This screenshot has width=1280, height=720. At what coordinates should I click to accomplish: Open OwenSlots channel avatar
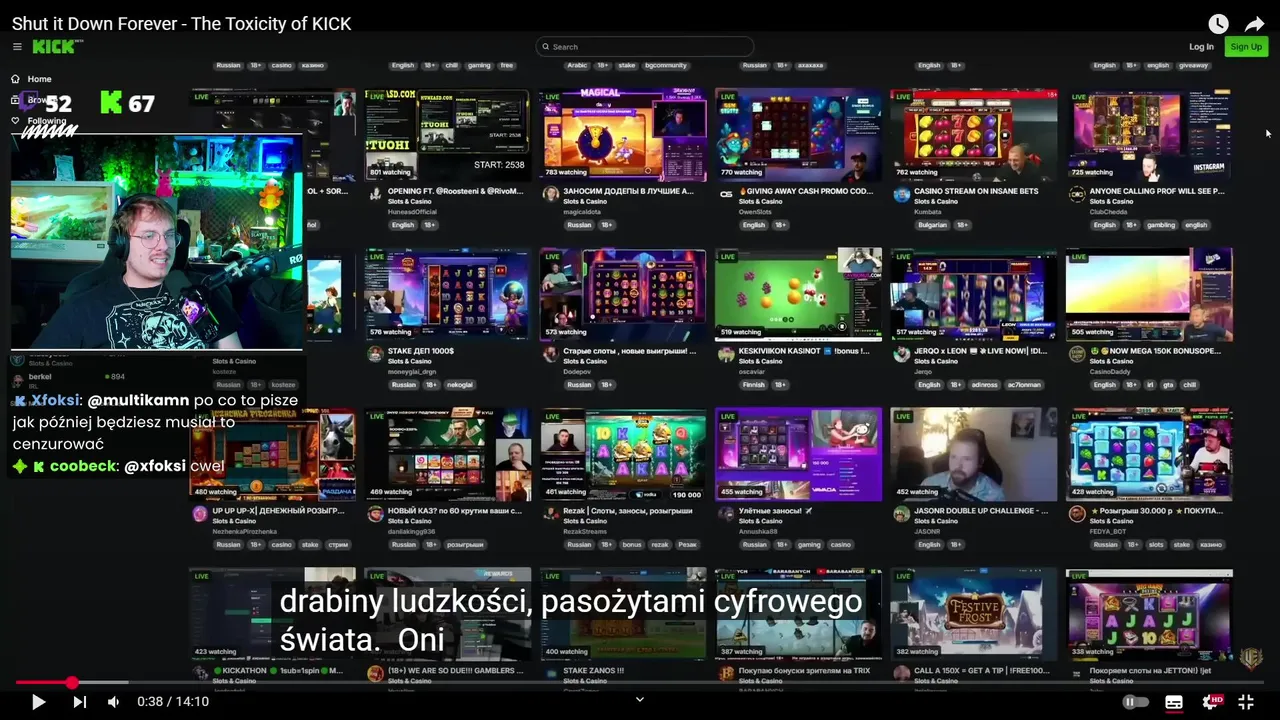coord(726,195)
